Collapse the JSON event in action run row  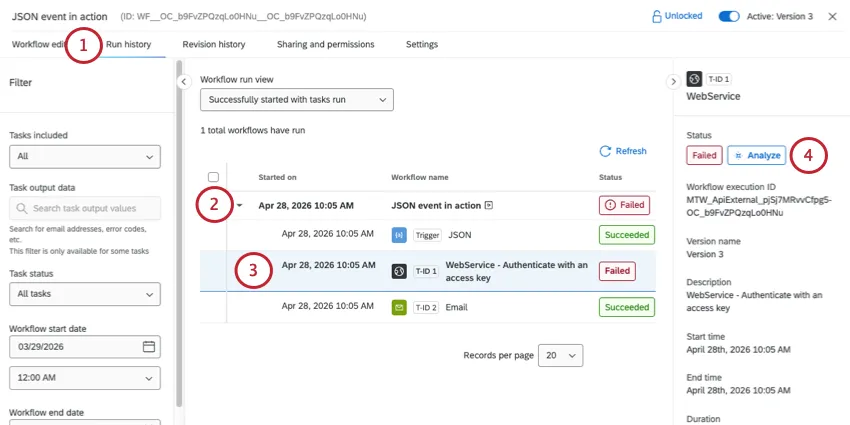tap(239, 206)
